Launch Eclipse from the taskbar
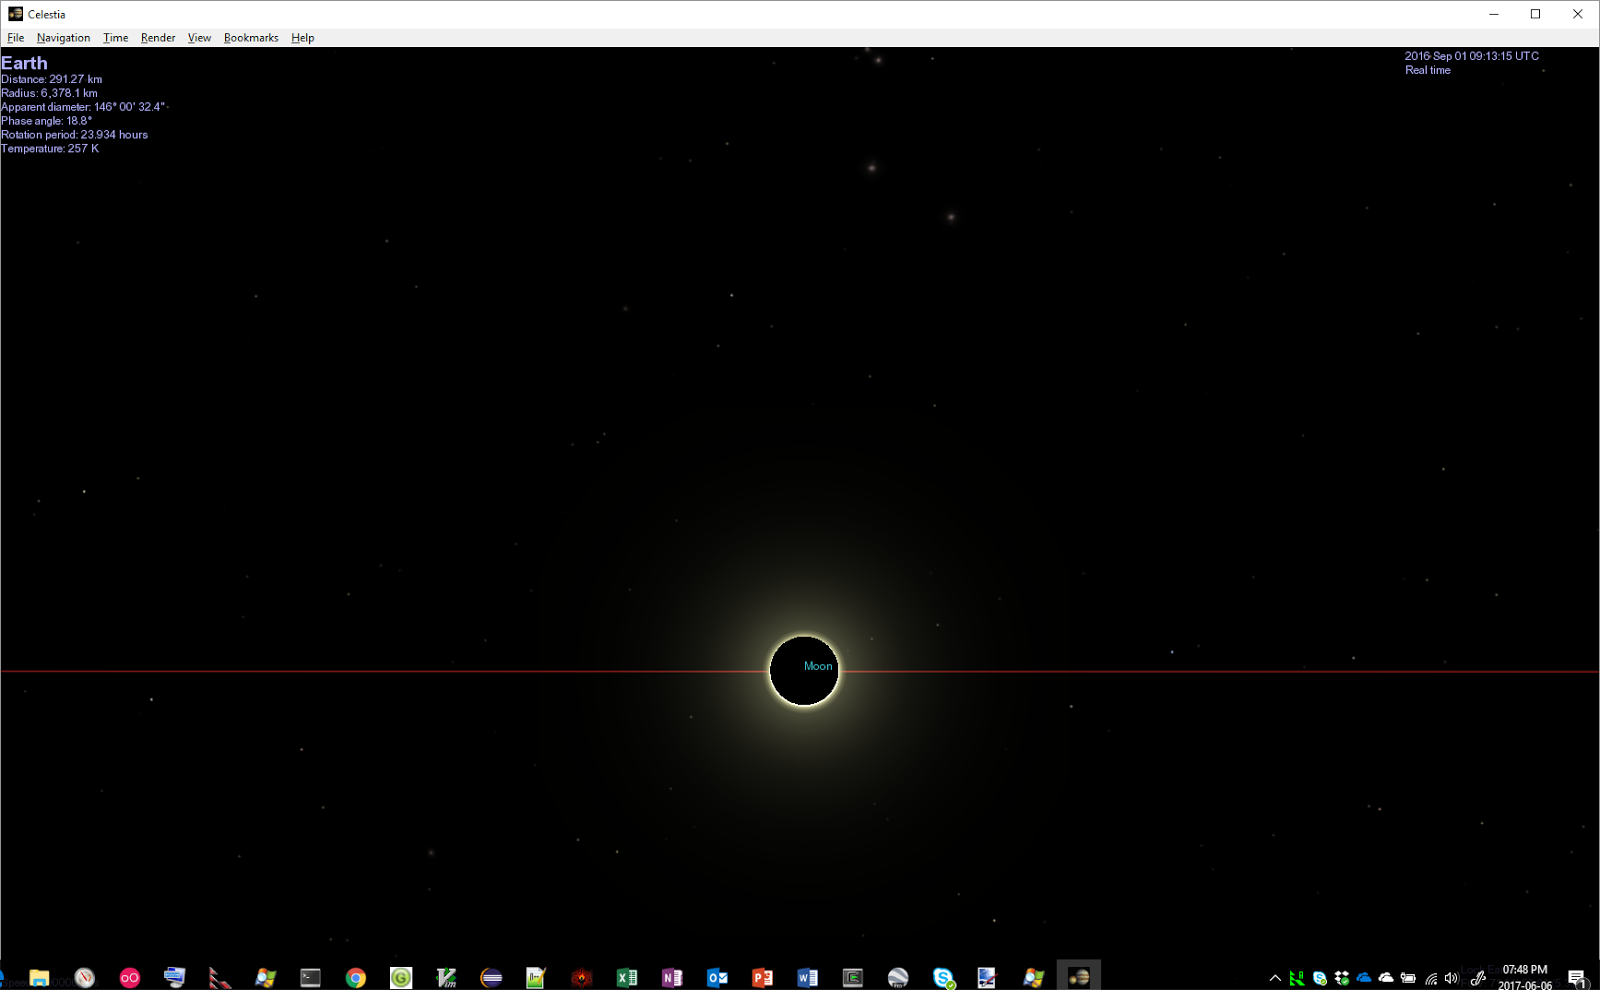Image resolution: width=1600 pixels, height=990 pixels. pyautogui.click(x=491, y=977)
